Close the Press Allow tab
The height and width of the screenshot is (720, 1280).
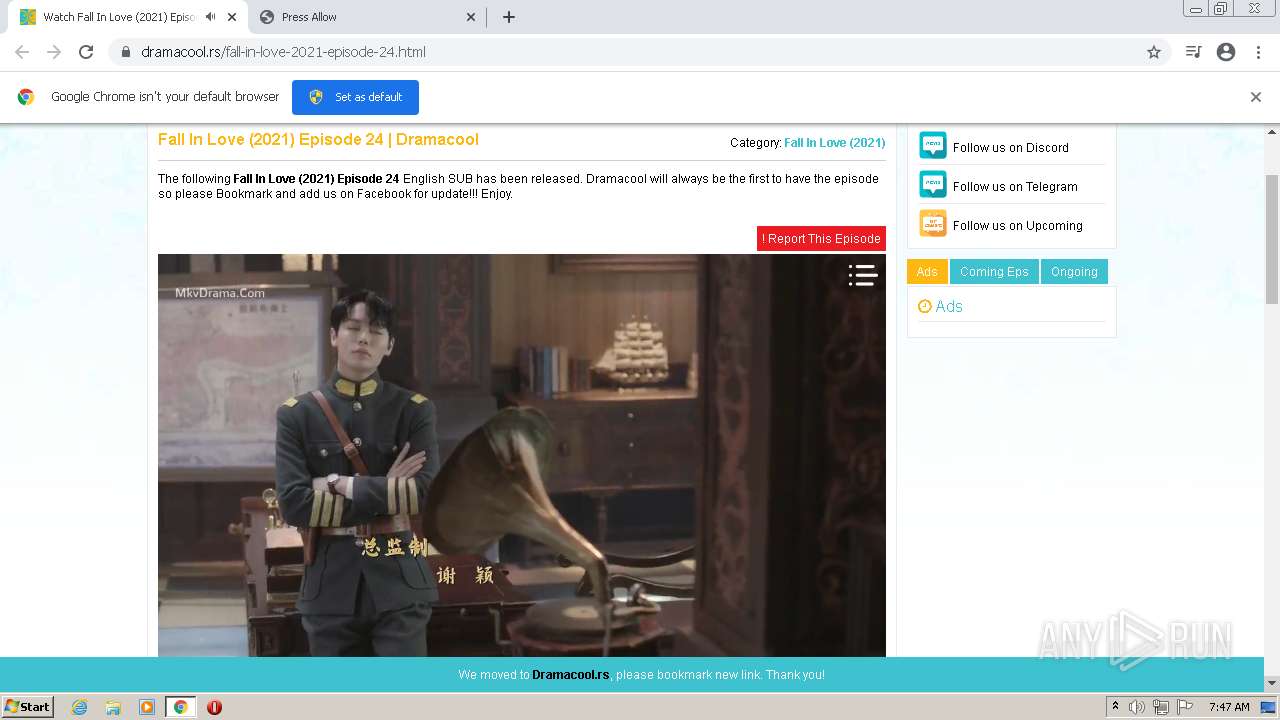pyautogui.click(x=471, y=17)
